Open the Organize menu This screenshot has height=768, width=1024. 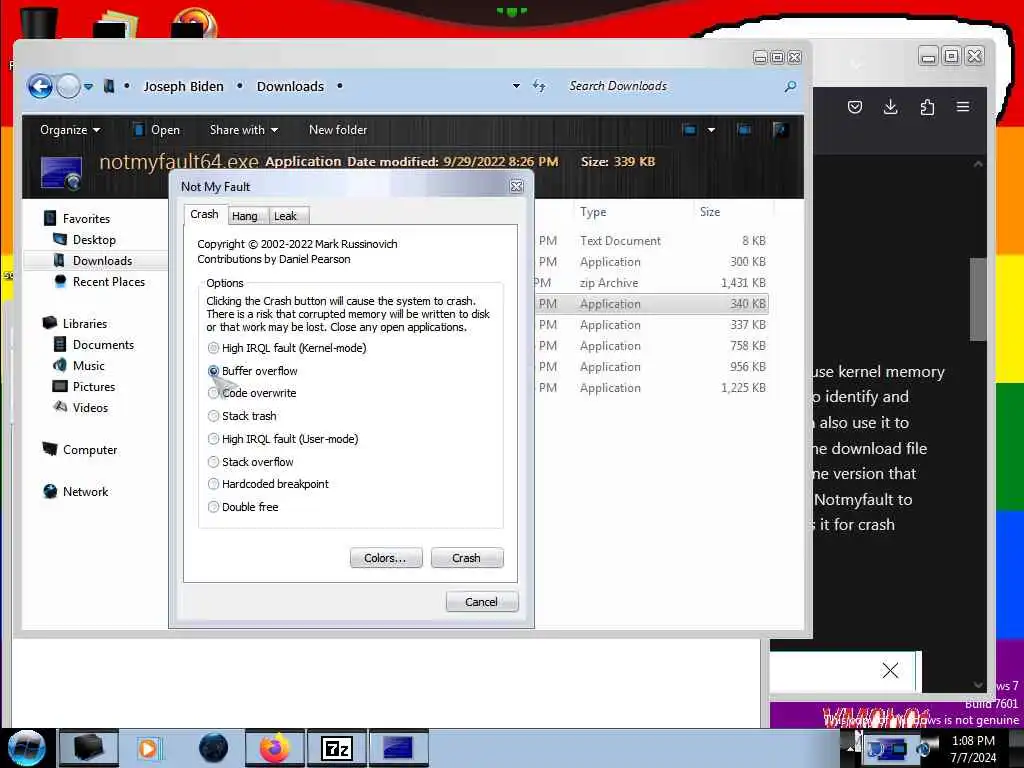(70, 130)
